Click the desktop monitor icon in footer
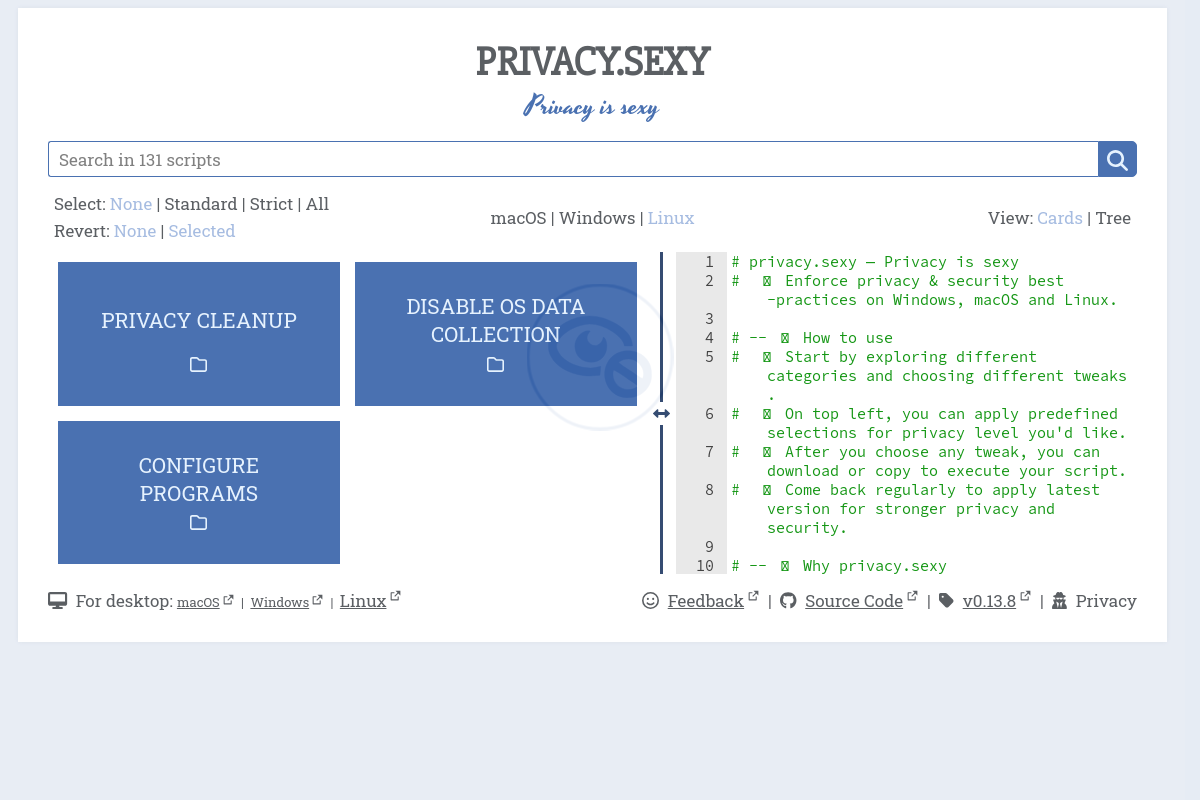The width and height of the screenshot is (1200, 800). [x=58, y=601]
